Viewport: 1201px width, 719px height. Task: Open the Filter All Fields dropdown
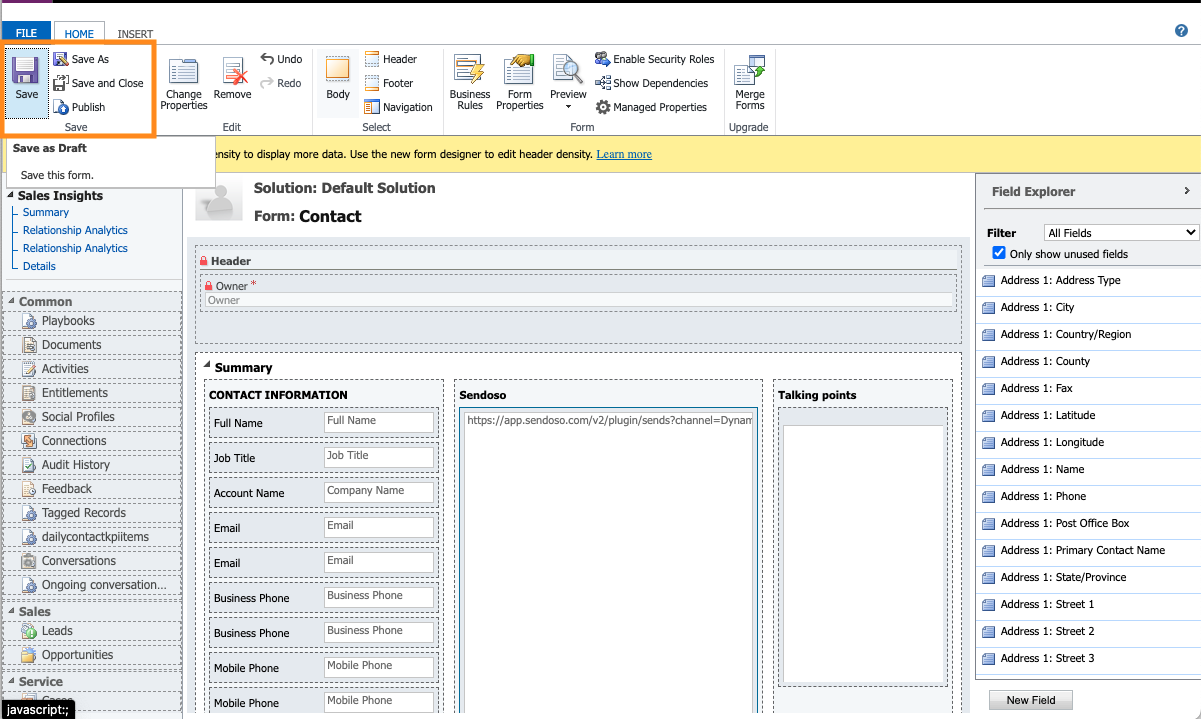[1121, 232]
